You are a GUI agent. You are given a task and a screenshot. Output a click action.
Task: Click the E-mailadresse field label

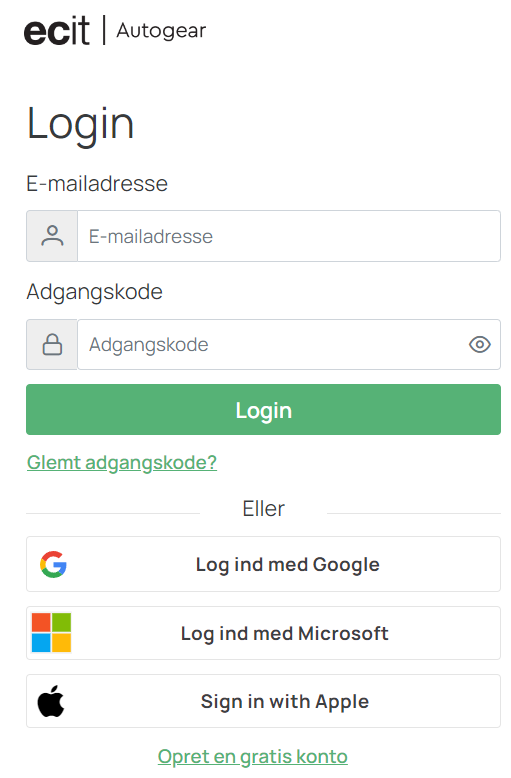tap(97, 184)
